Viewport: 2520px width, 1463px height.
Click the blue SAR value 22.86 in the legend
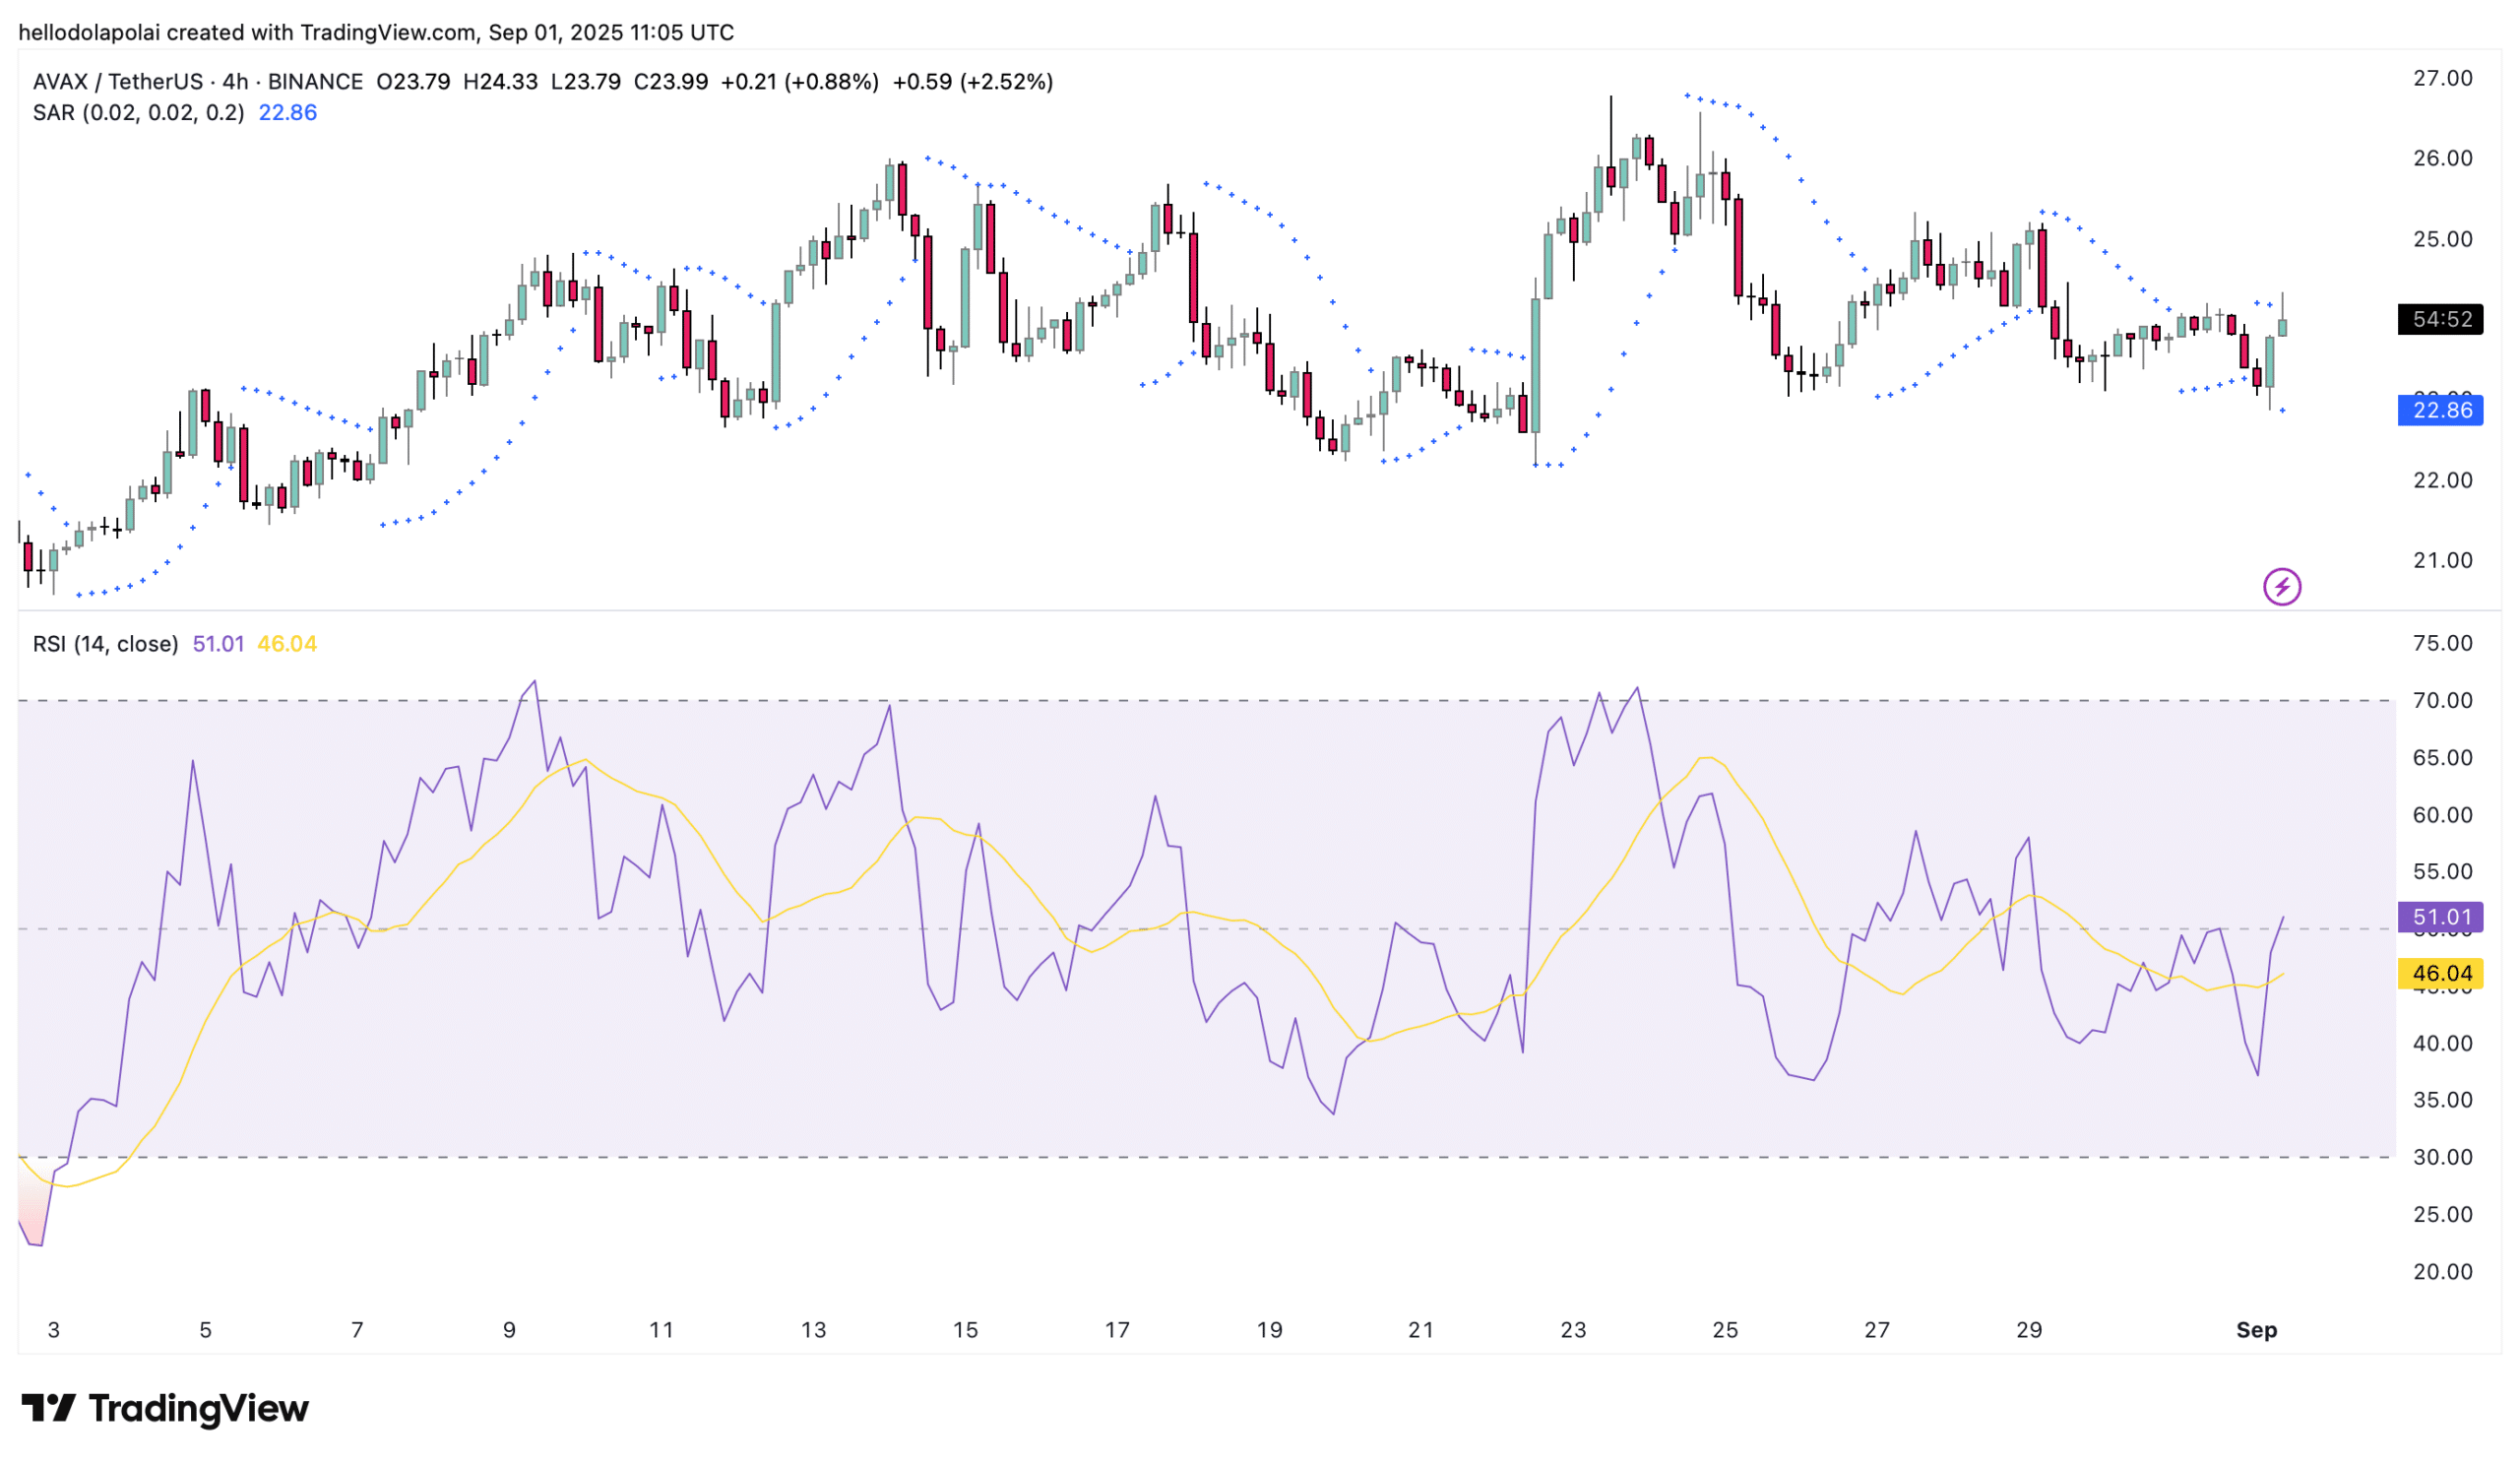288,113
